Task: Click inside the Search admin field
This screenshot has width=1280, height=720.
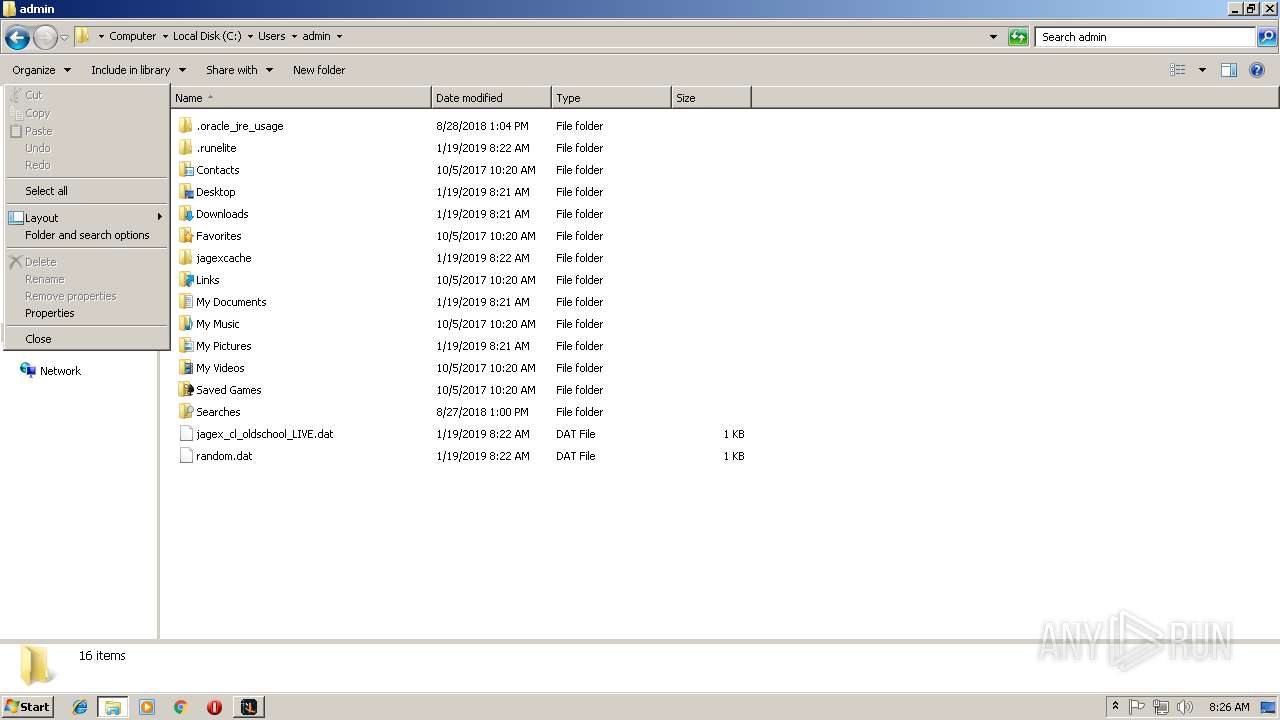Action: click(x=1145, y=37)
